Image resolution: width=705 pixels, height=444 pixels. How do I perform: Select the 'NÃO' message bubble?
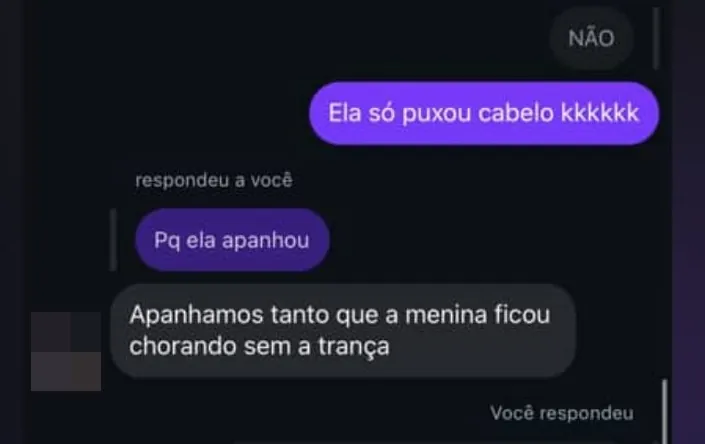(x=591, y=39)
